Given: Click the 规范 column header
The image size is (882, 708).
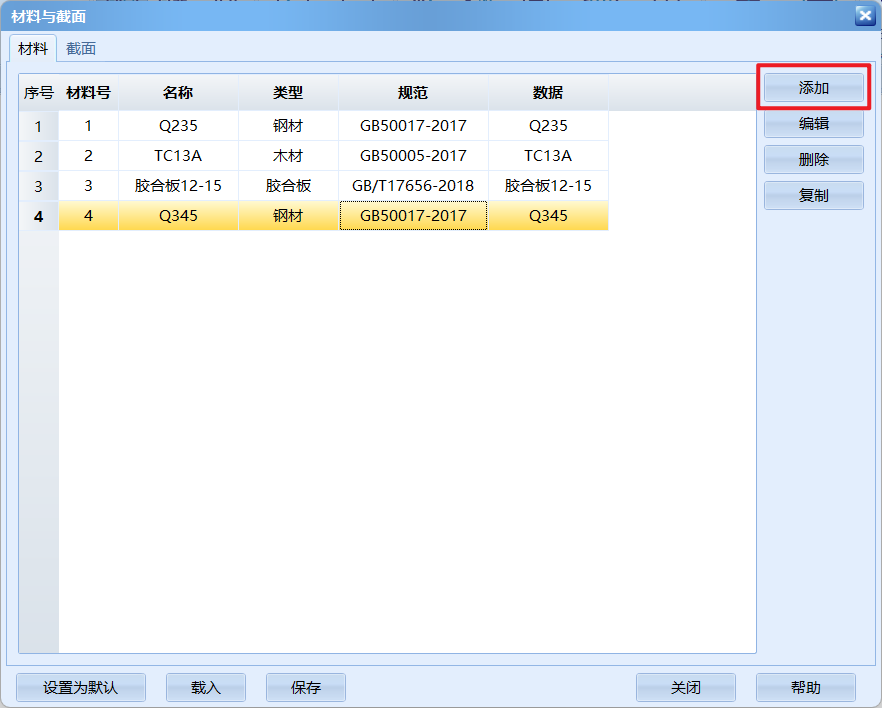Looking at the screenshot, I should pos(413,93).
